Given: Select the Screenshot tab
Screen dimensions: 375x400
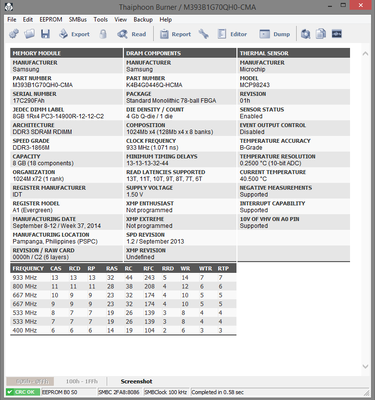Looking at the screenshot, I should [136, 381].
